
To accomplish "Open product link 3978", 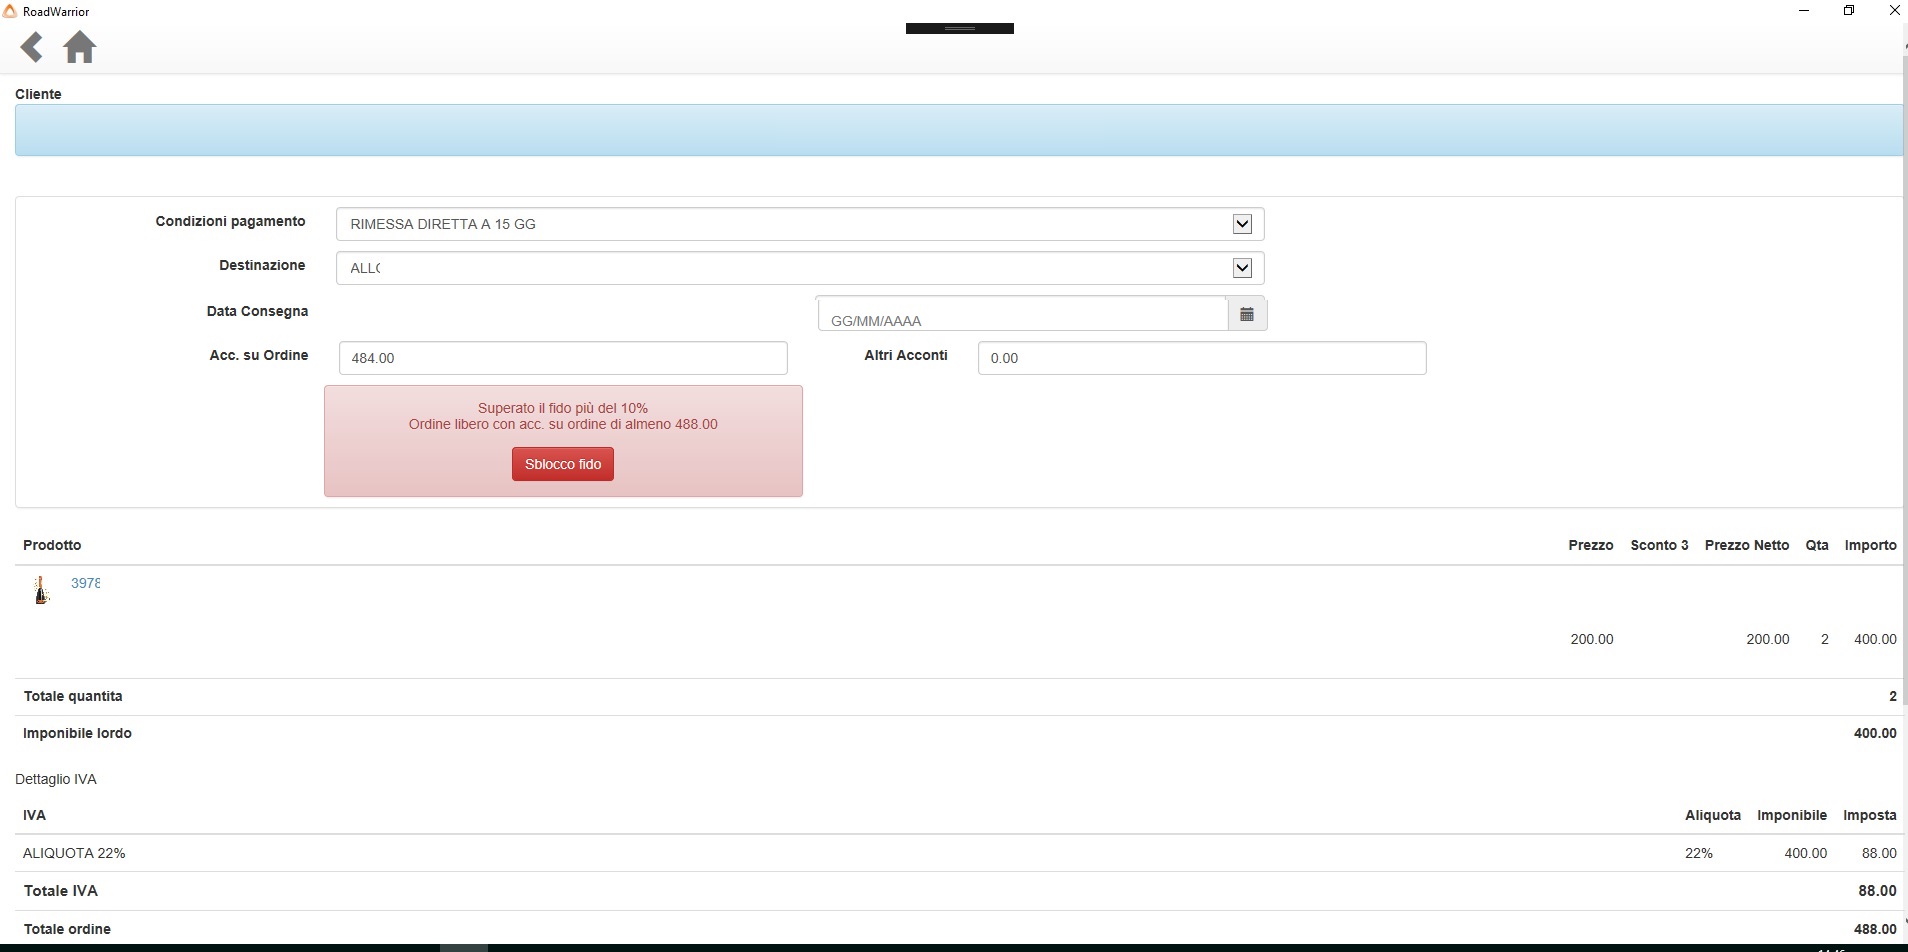I will coord(85,583).
